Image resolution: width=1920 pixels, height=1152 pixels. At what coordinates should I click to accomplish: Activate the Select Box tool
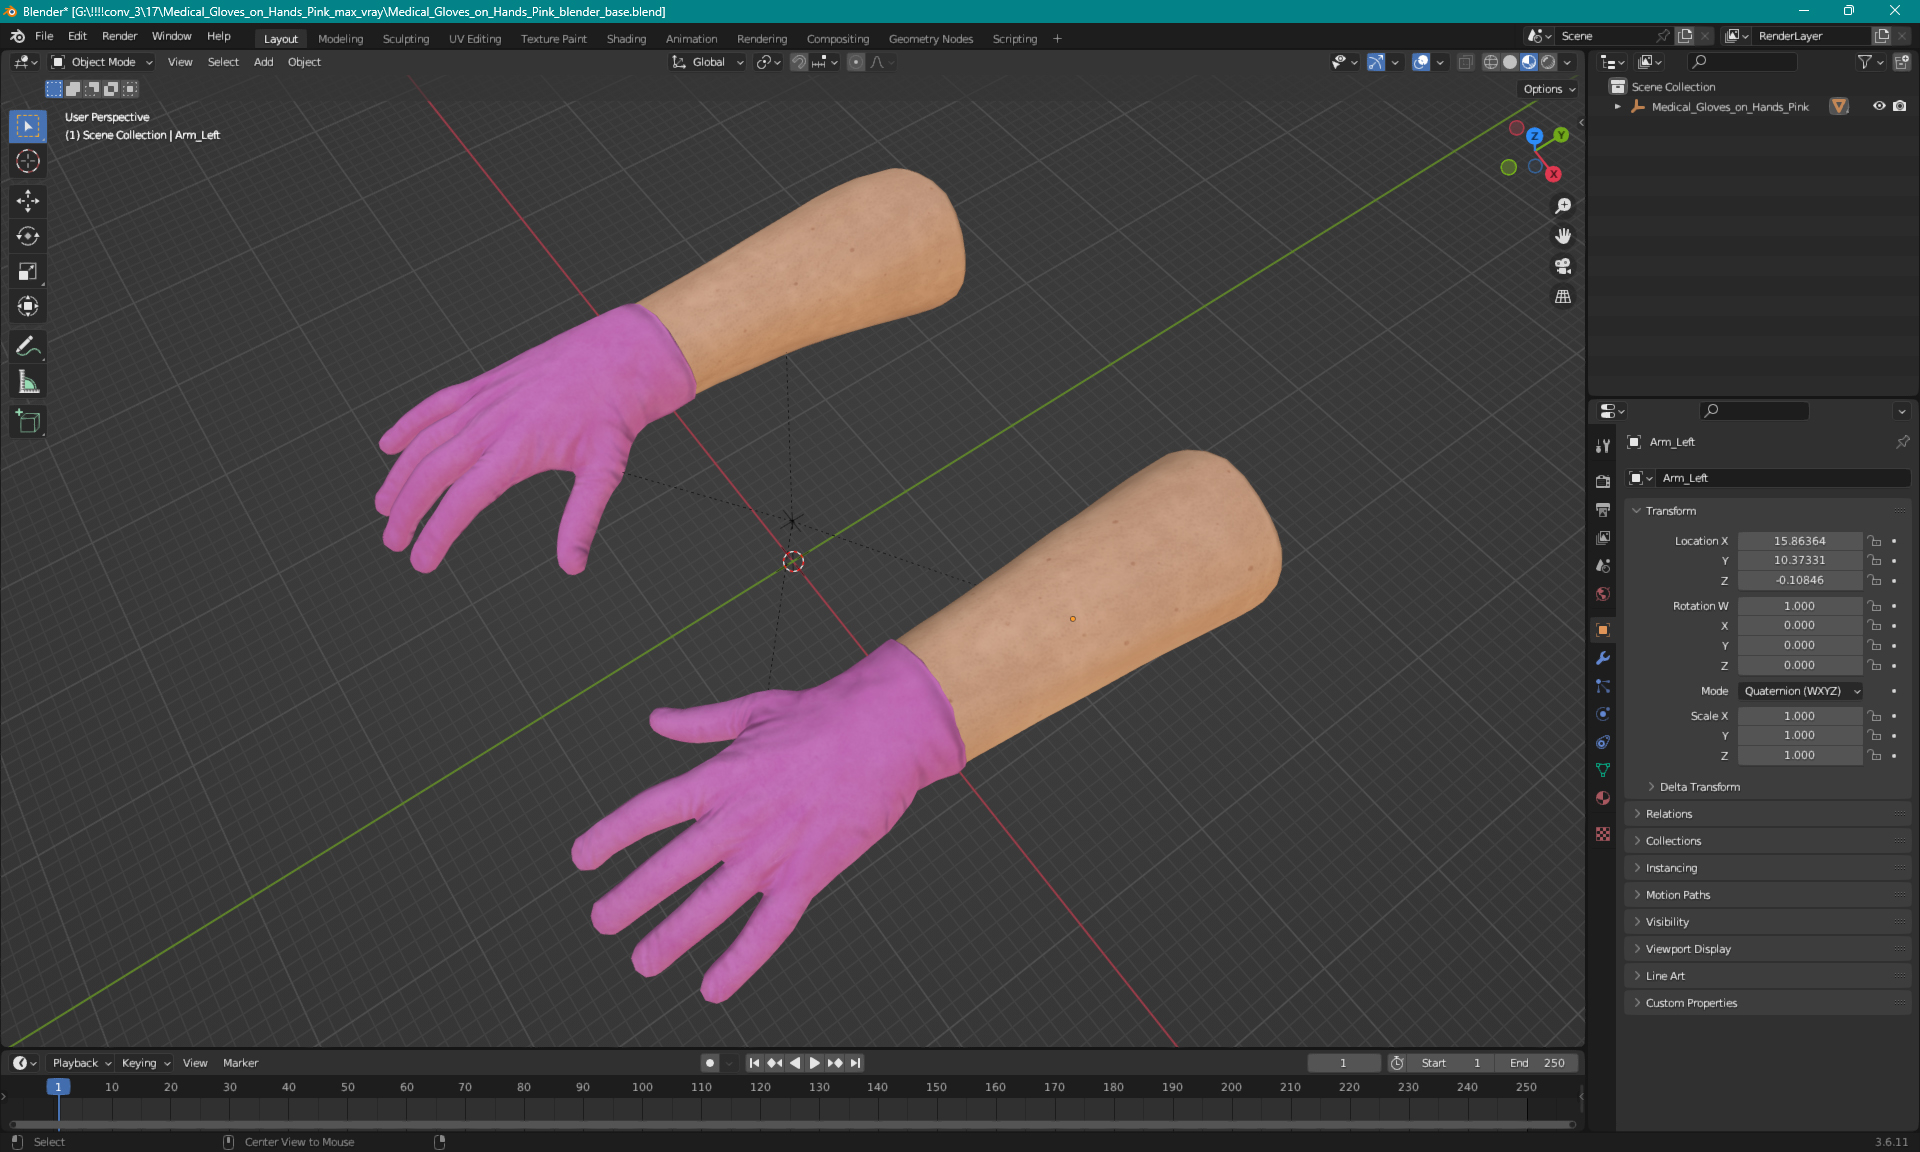click(28, 126)
